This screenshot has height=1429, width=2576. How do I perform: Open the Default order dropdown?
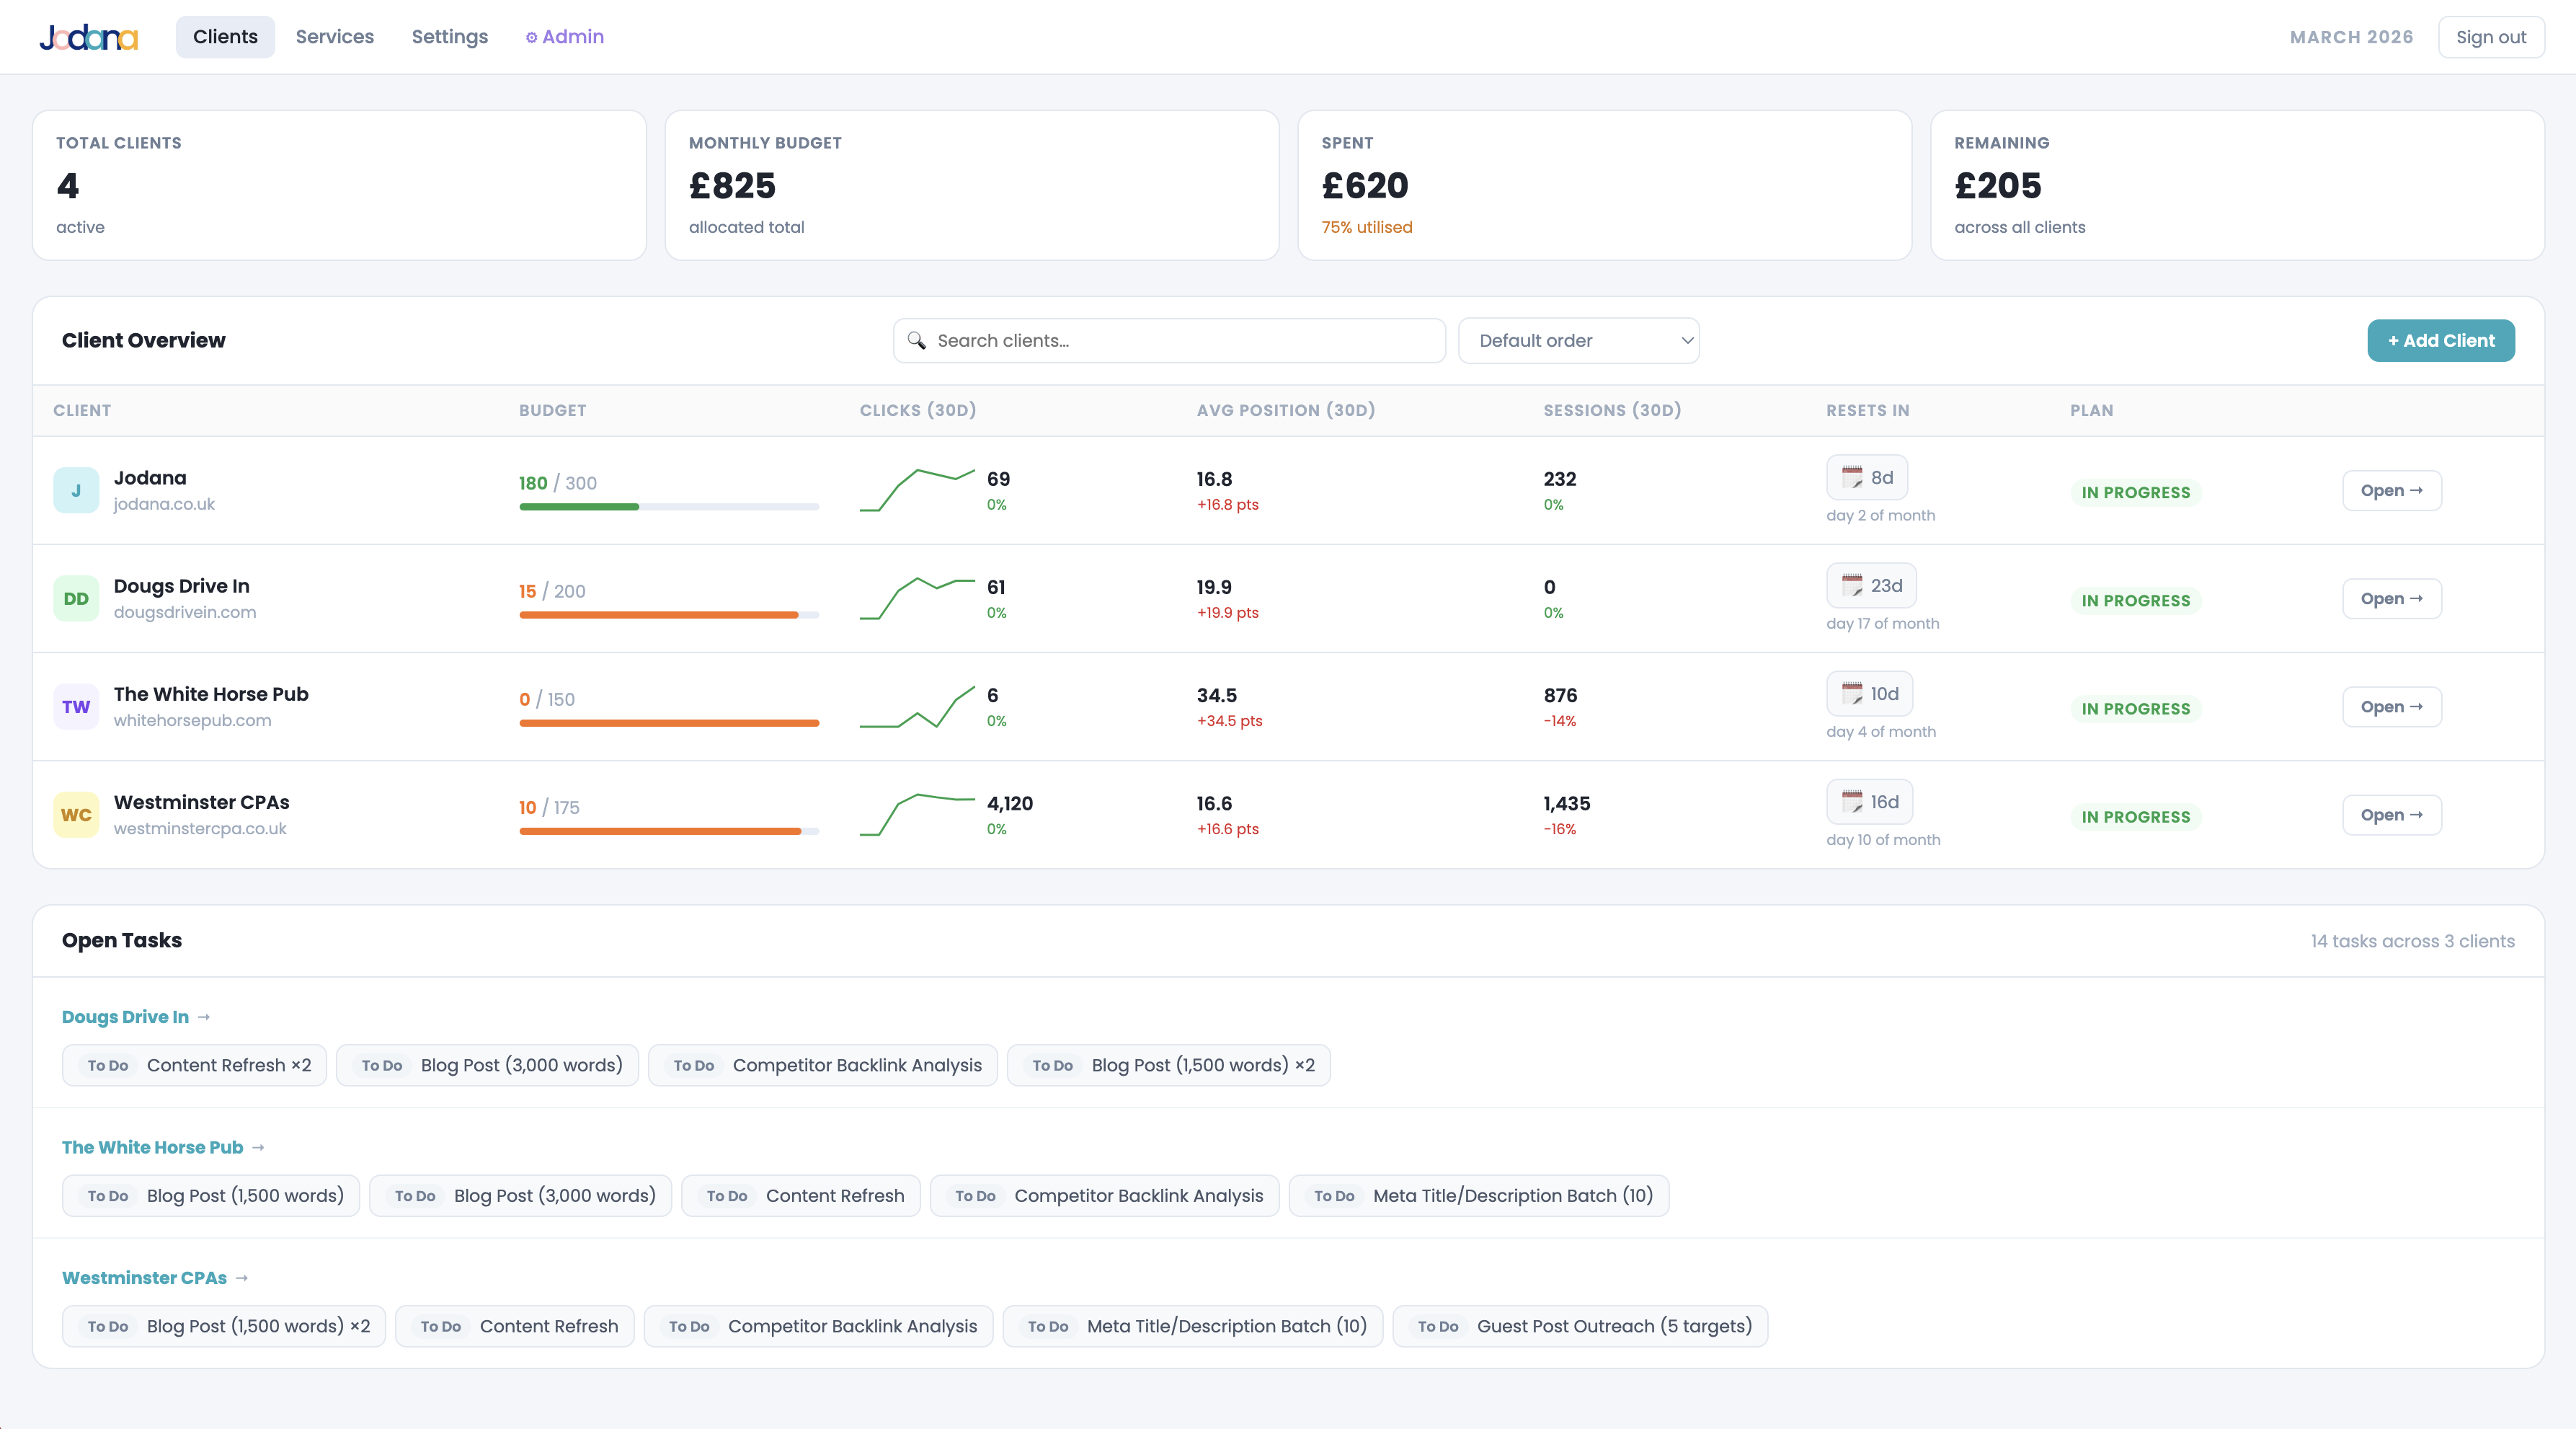(1578, 340)
